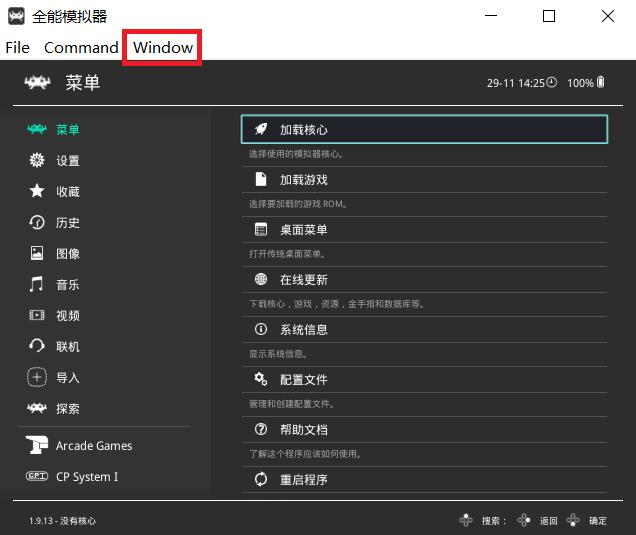Click the file icon for 加载游戏

click(261, 179)
